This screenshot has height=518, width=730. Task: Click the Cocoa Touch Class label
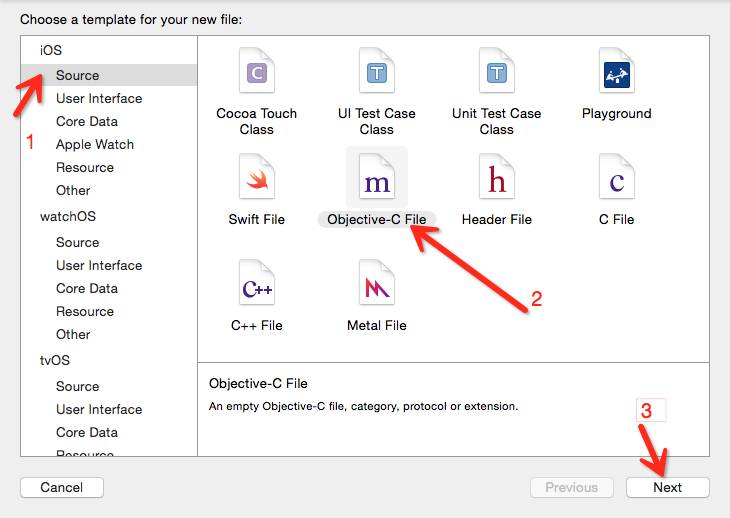tap(257, 121)
